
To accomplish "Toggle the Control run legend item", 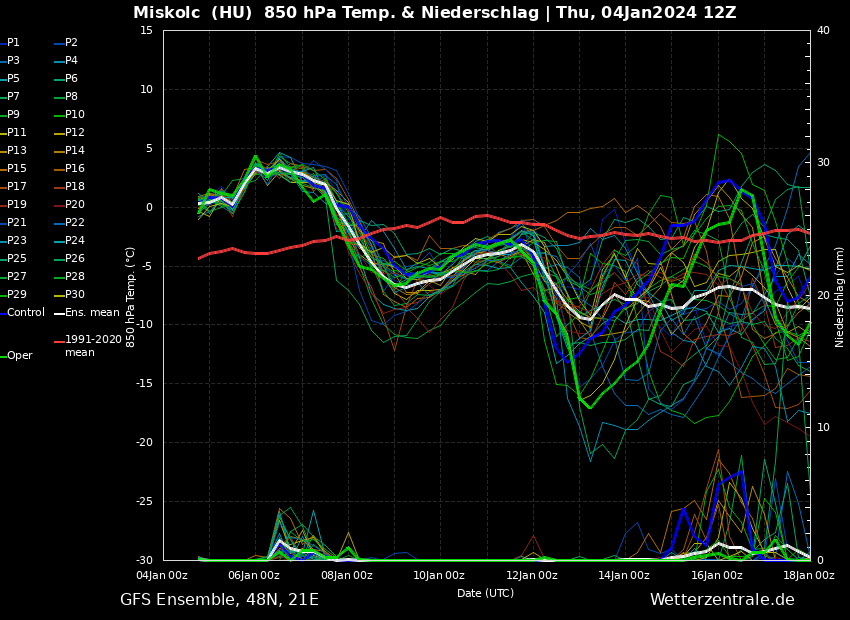I will (x=26, y=313).
